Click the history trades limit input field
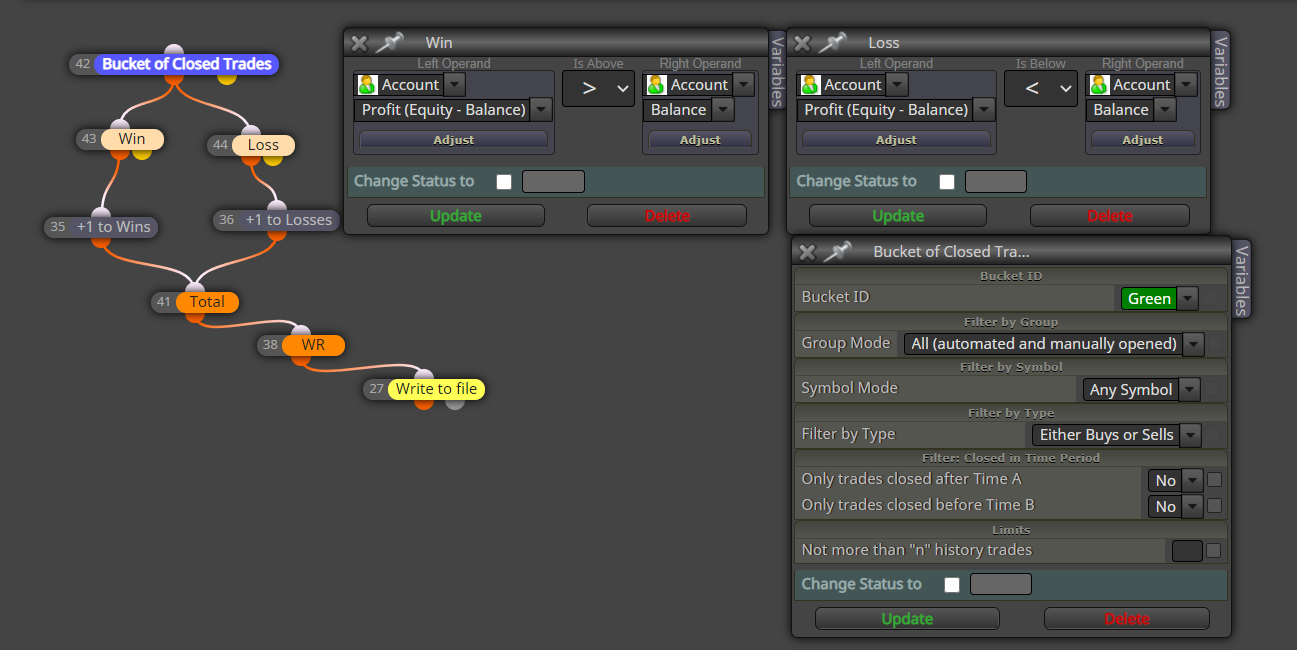Screen dimensions: 1297x650 tap(1187, 550)
